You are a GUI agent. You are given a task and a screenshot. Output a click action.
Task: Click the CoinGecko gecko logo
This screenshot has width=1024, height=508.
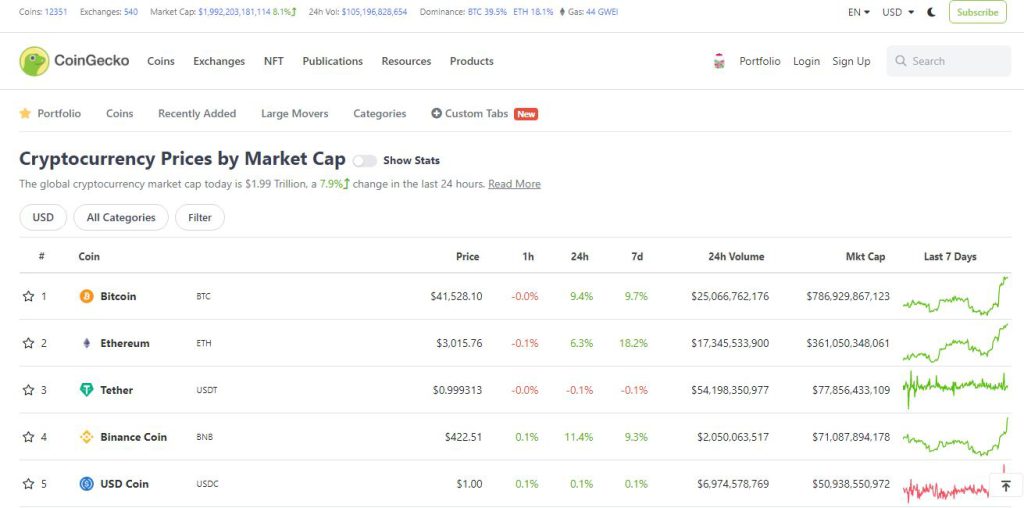tap(34, 61)
